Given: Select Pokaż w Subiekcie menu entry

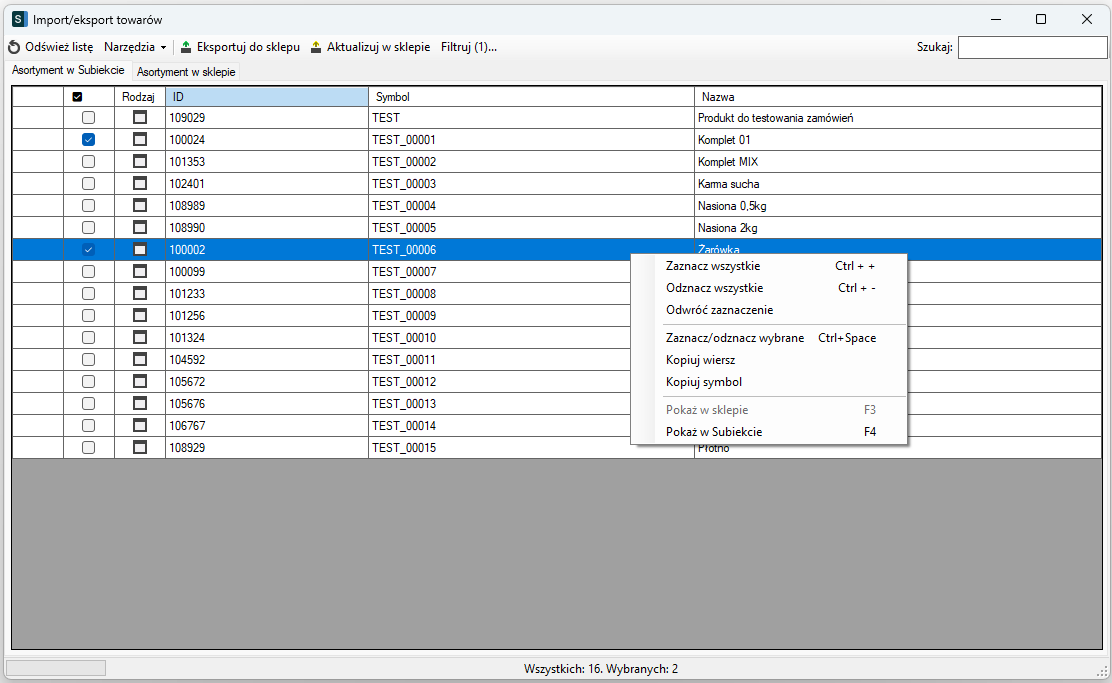Looking at the screenshot, I should click(714, 432).
